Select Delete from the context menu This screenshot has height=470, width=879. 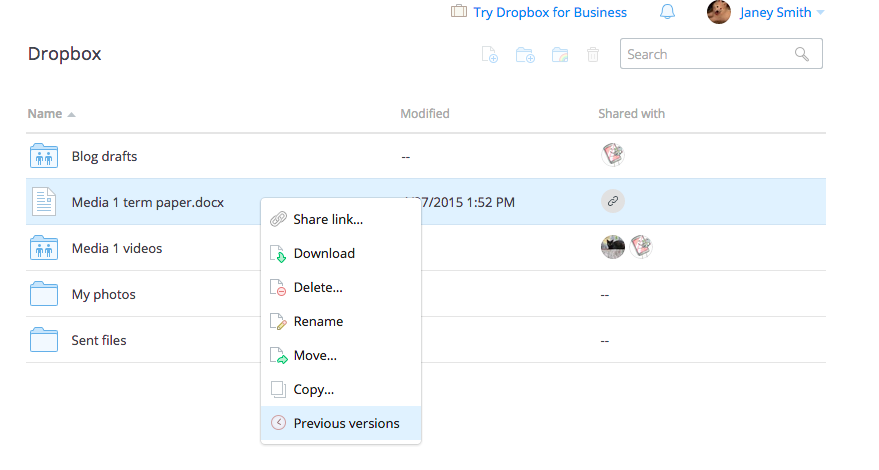(x=317, y=287)
